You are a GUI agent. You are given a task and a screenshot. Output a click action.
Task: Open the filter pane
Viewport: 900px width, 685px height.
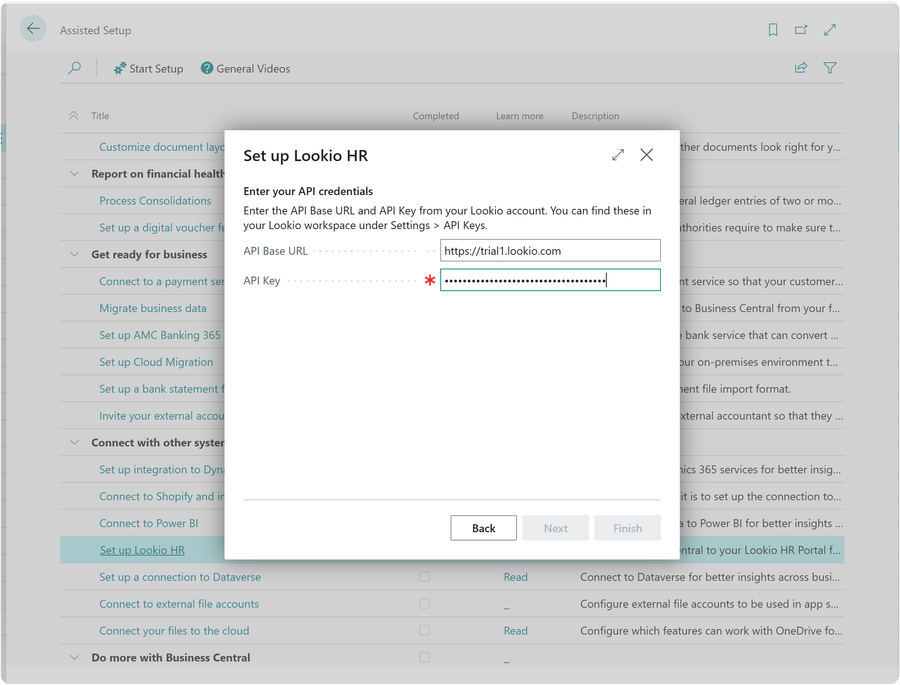[x=830, y=68]
